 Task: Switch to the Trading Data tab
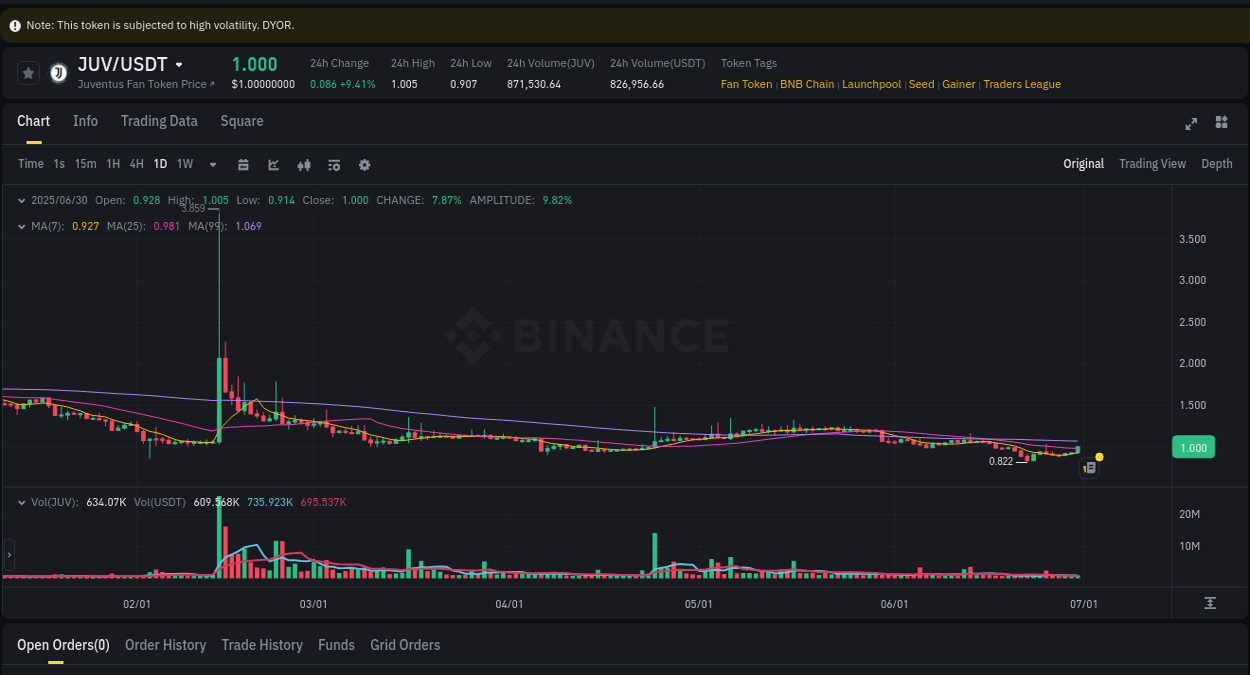tap(159, 121)
